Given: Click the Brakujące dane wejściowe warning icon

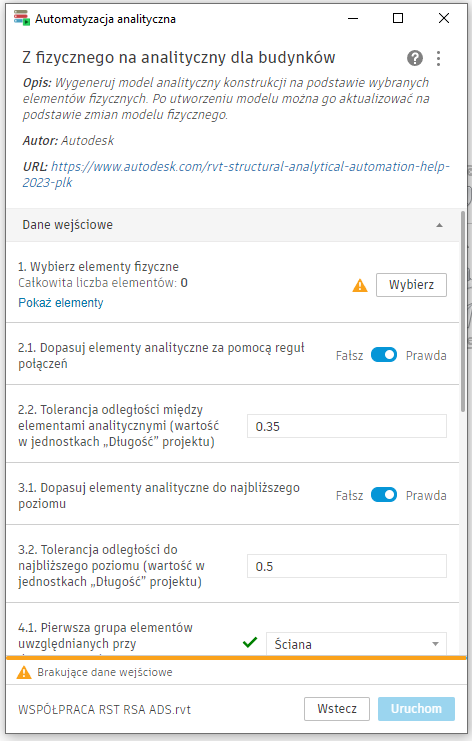Looking at the screenshot, I should [24, 672].
